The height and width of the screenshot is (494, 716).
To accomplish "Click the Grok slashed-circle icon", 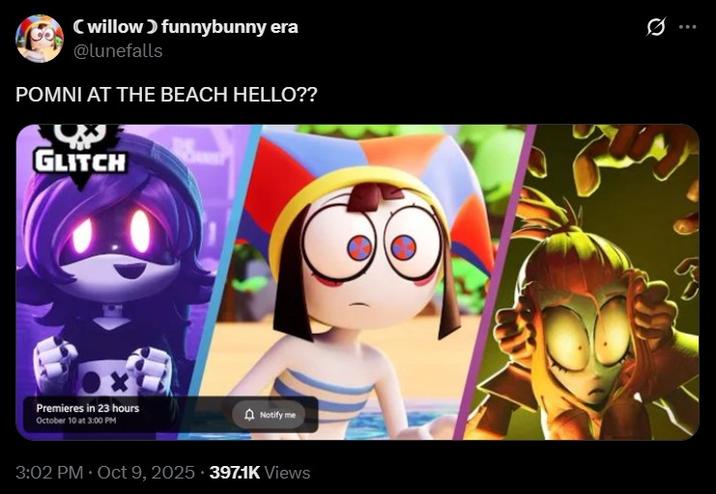I will tap(656, 27).
